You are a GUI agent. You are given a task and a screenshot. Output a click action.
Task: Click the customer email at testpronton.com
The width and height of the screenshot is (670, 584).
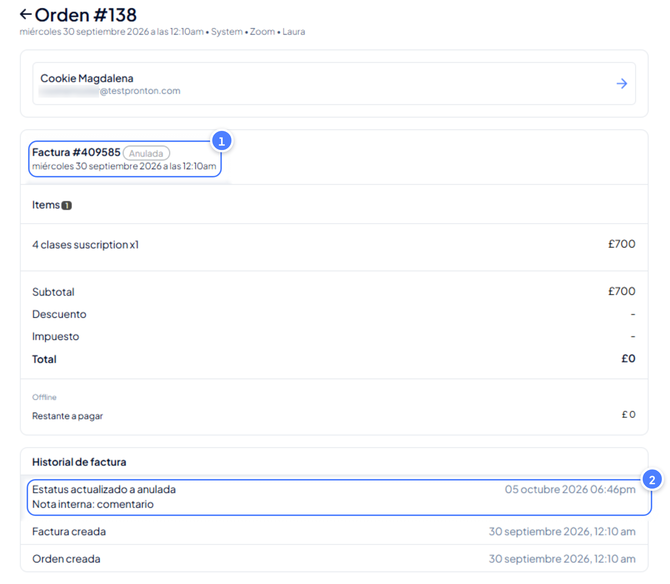[109, 91]
